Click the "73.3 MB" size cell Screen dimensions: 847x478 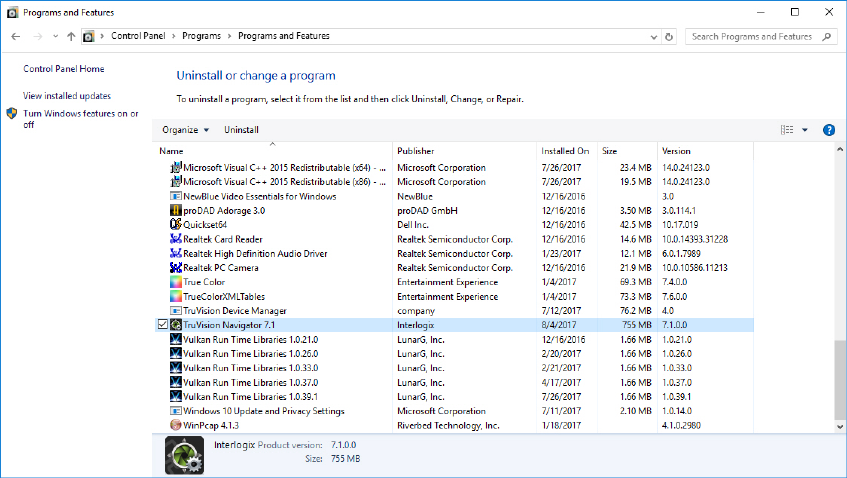(x=636, y=296)
